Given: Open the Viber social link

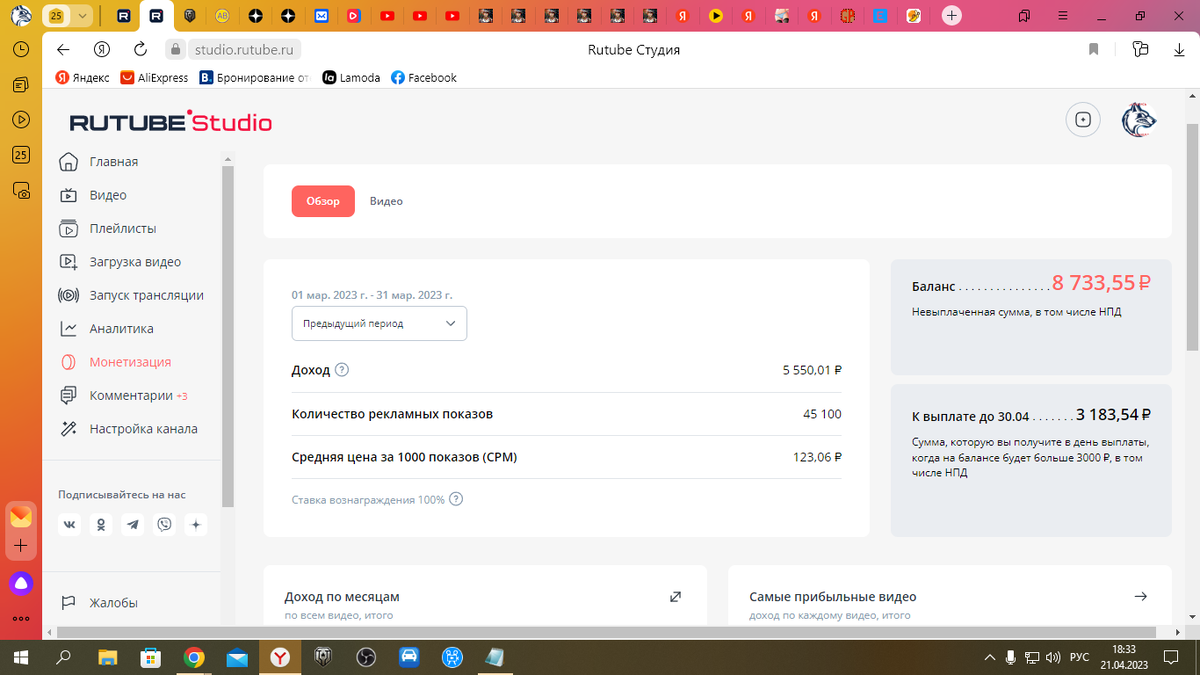Looking at the screenshot, I should click(164, 524).
